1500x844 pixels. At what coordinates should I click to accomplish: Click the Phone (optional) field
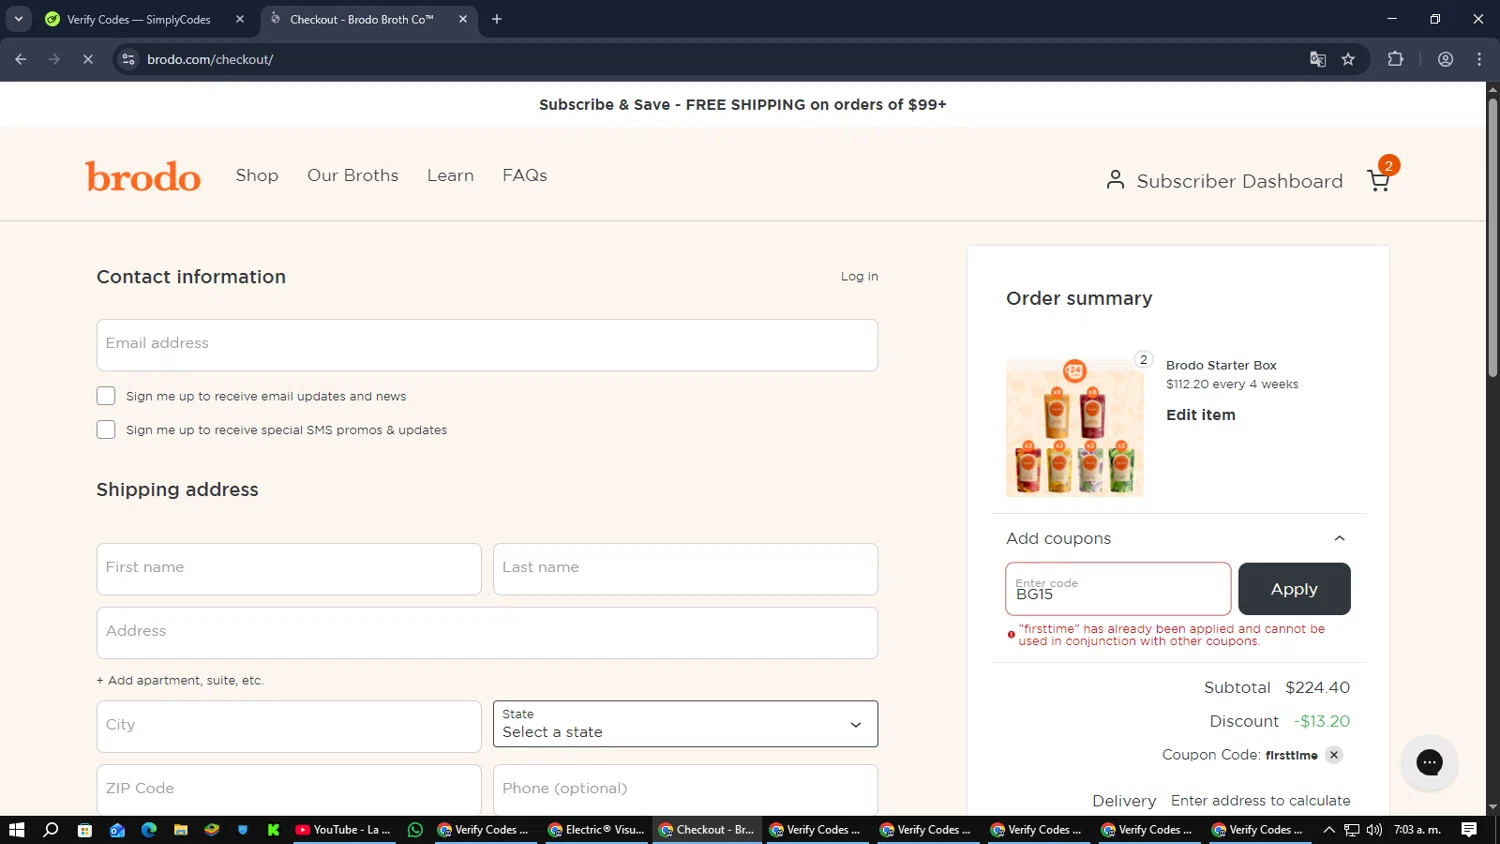[x=685, y=790]
